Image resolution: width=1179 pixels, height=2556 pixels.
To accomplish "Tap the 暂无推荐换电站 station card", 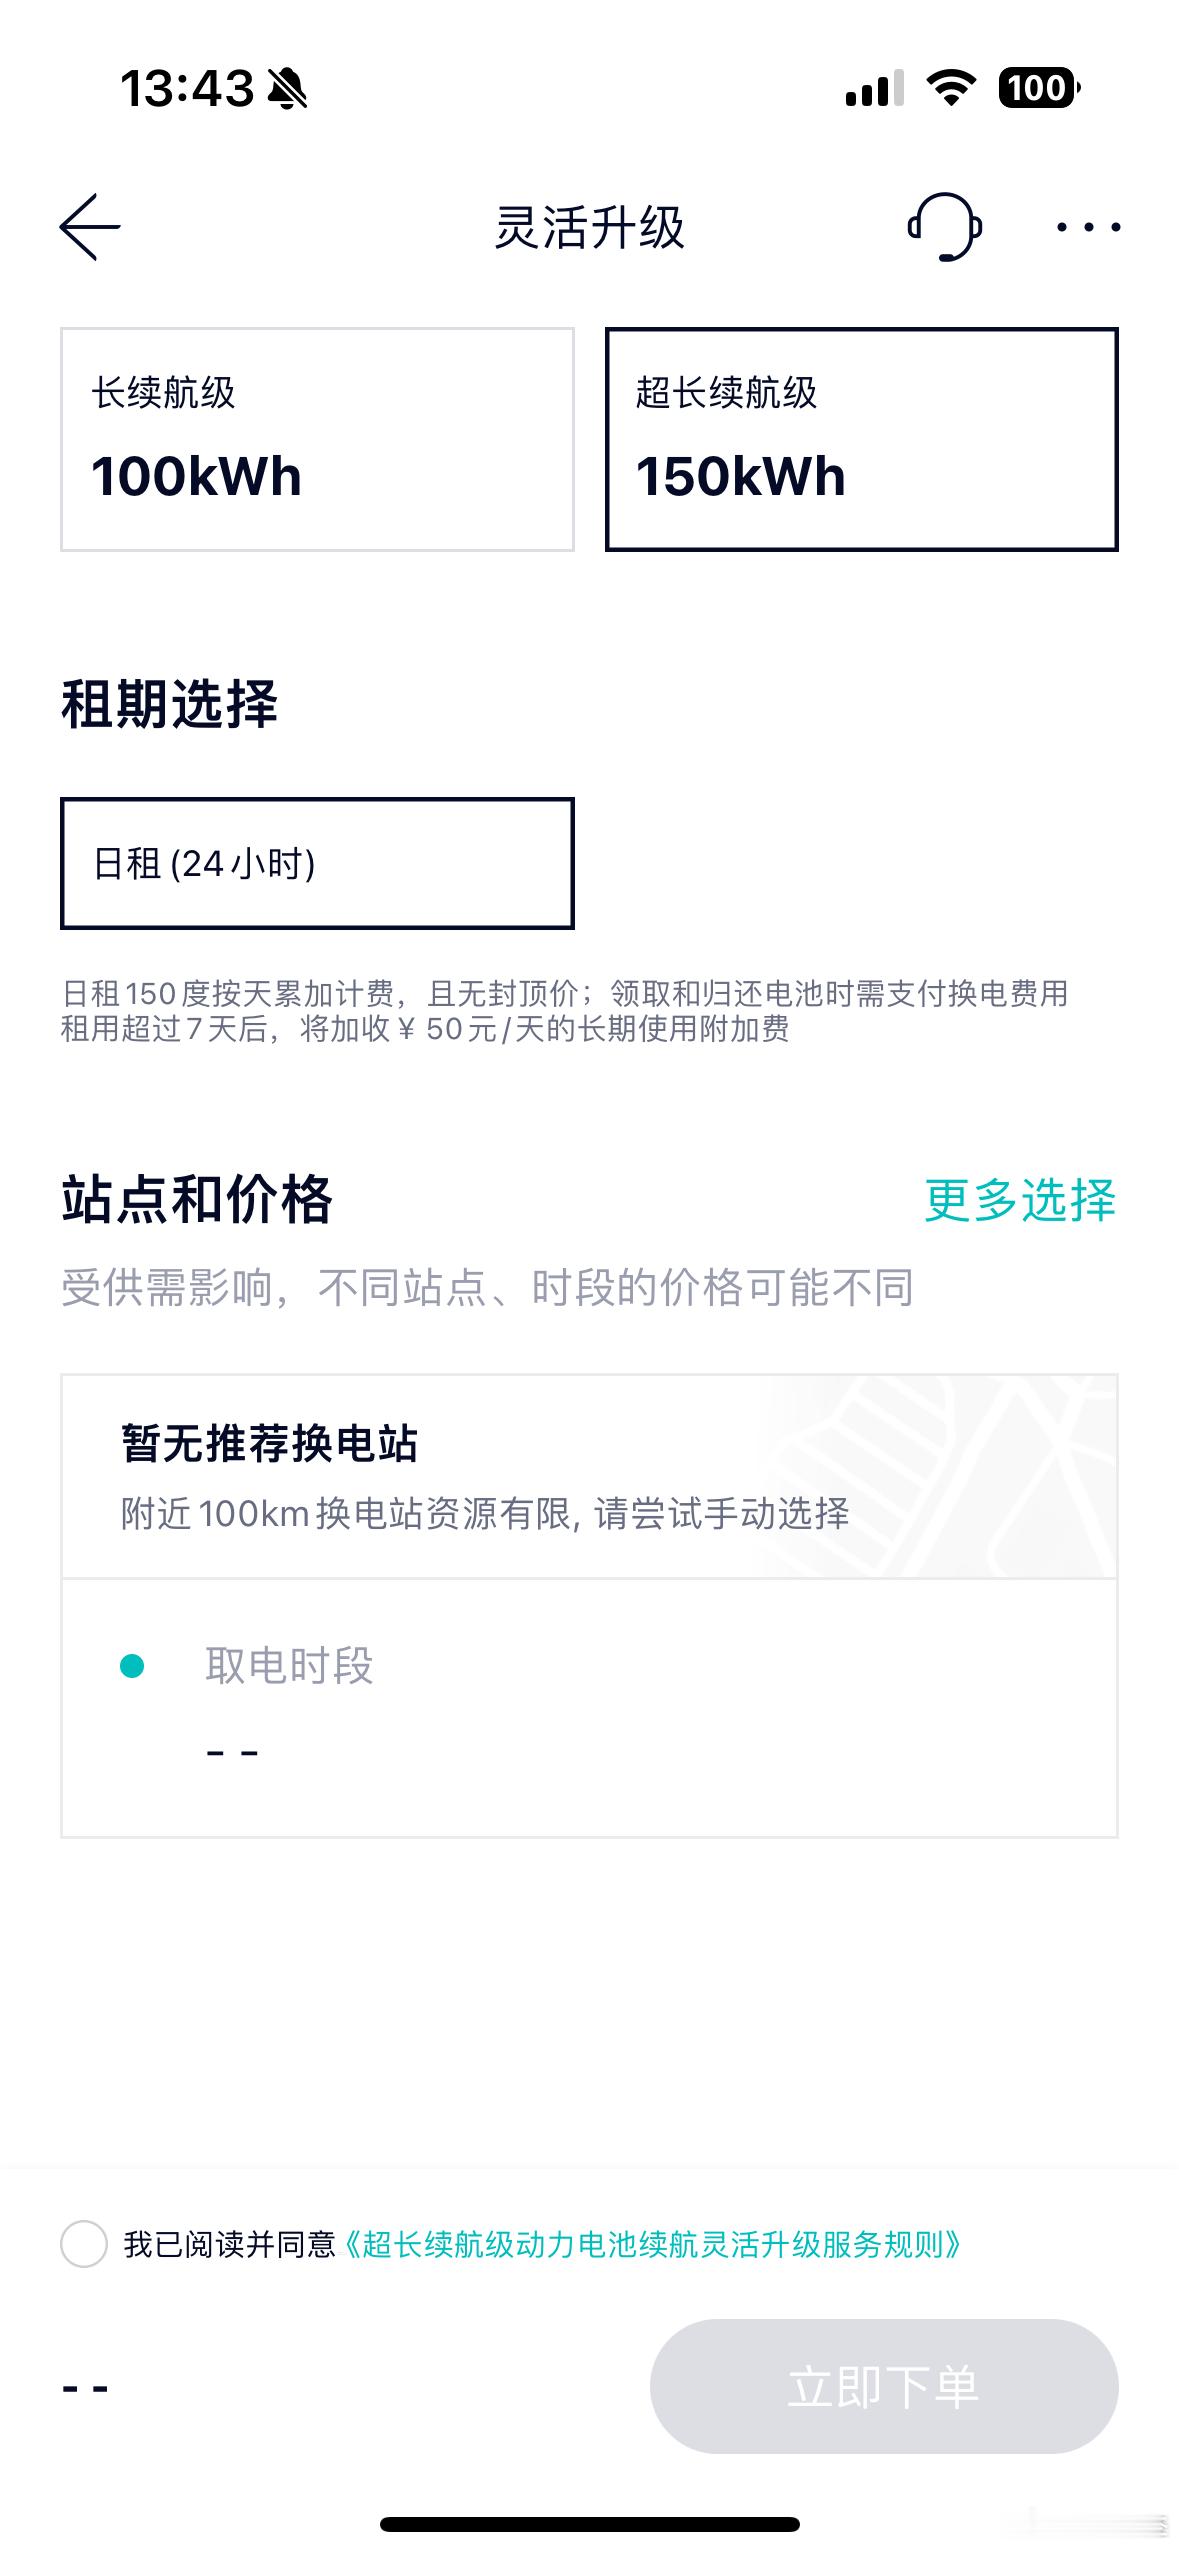I will pyautogui.click(x=589, y=1477).
